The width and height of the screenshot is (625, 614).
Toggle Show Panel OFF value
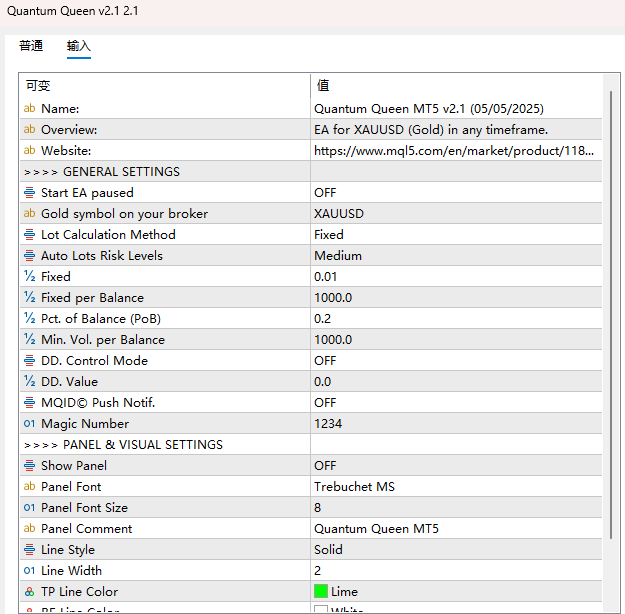(x=456, y=465)
